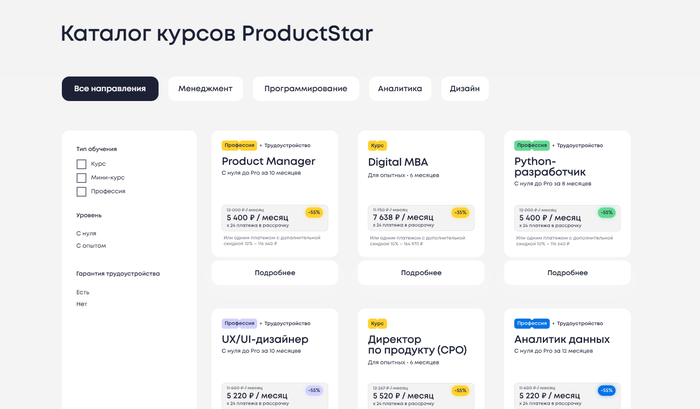Switch to the Аналитика tab
Viewport: 700px width, 409px height.
tap(399, 89)
